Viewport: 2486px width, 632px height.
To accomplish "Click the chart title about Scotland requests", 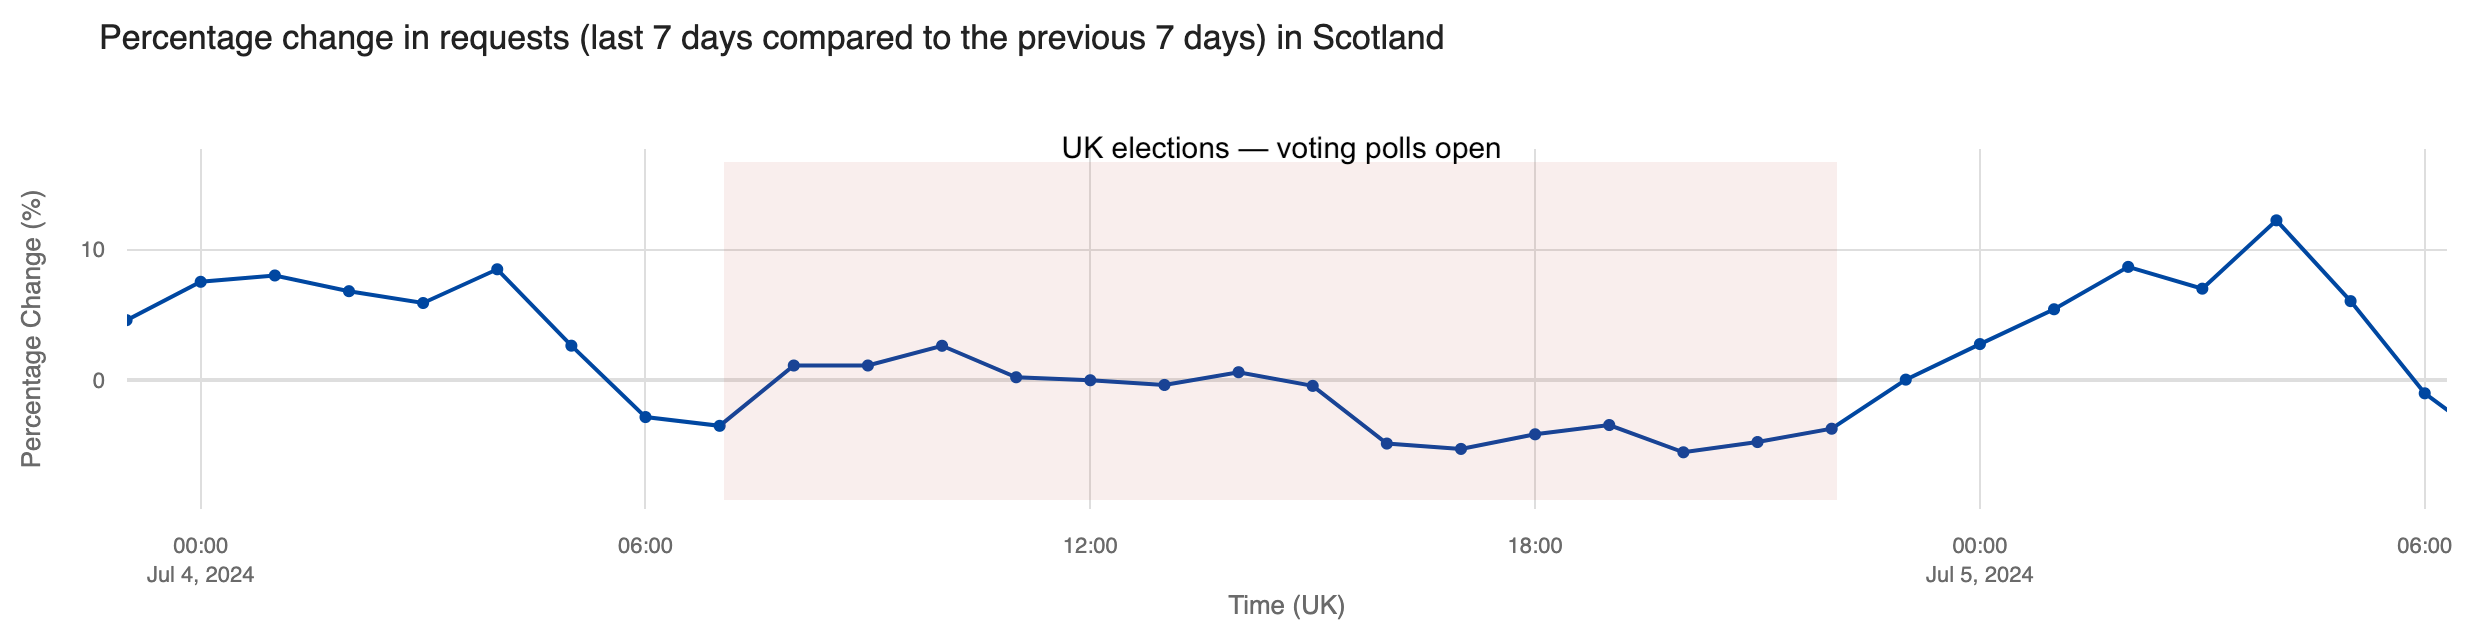I will click(x=771, y=38).
